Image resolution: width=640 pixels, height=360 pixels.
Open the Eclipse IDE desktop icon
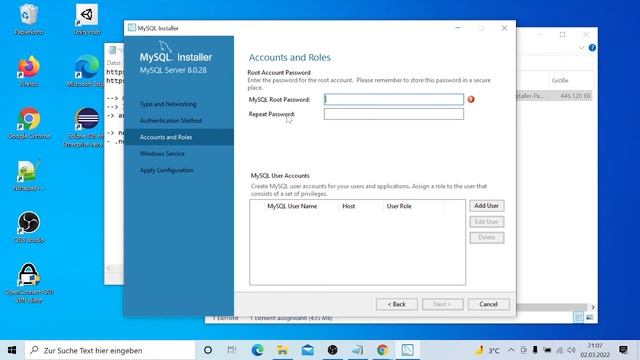(x=86, y=127)
